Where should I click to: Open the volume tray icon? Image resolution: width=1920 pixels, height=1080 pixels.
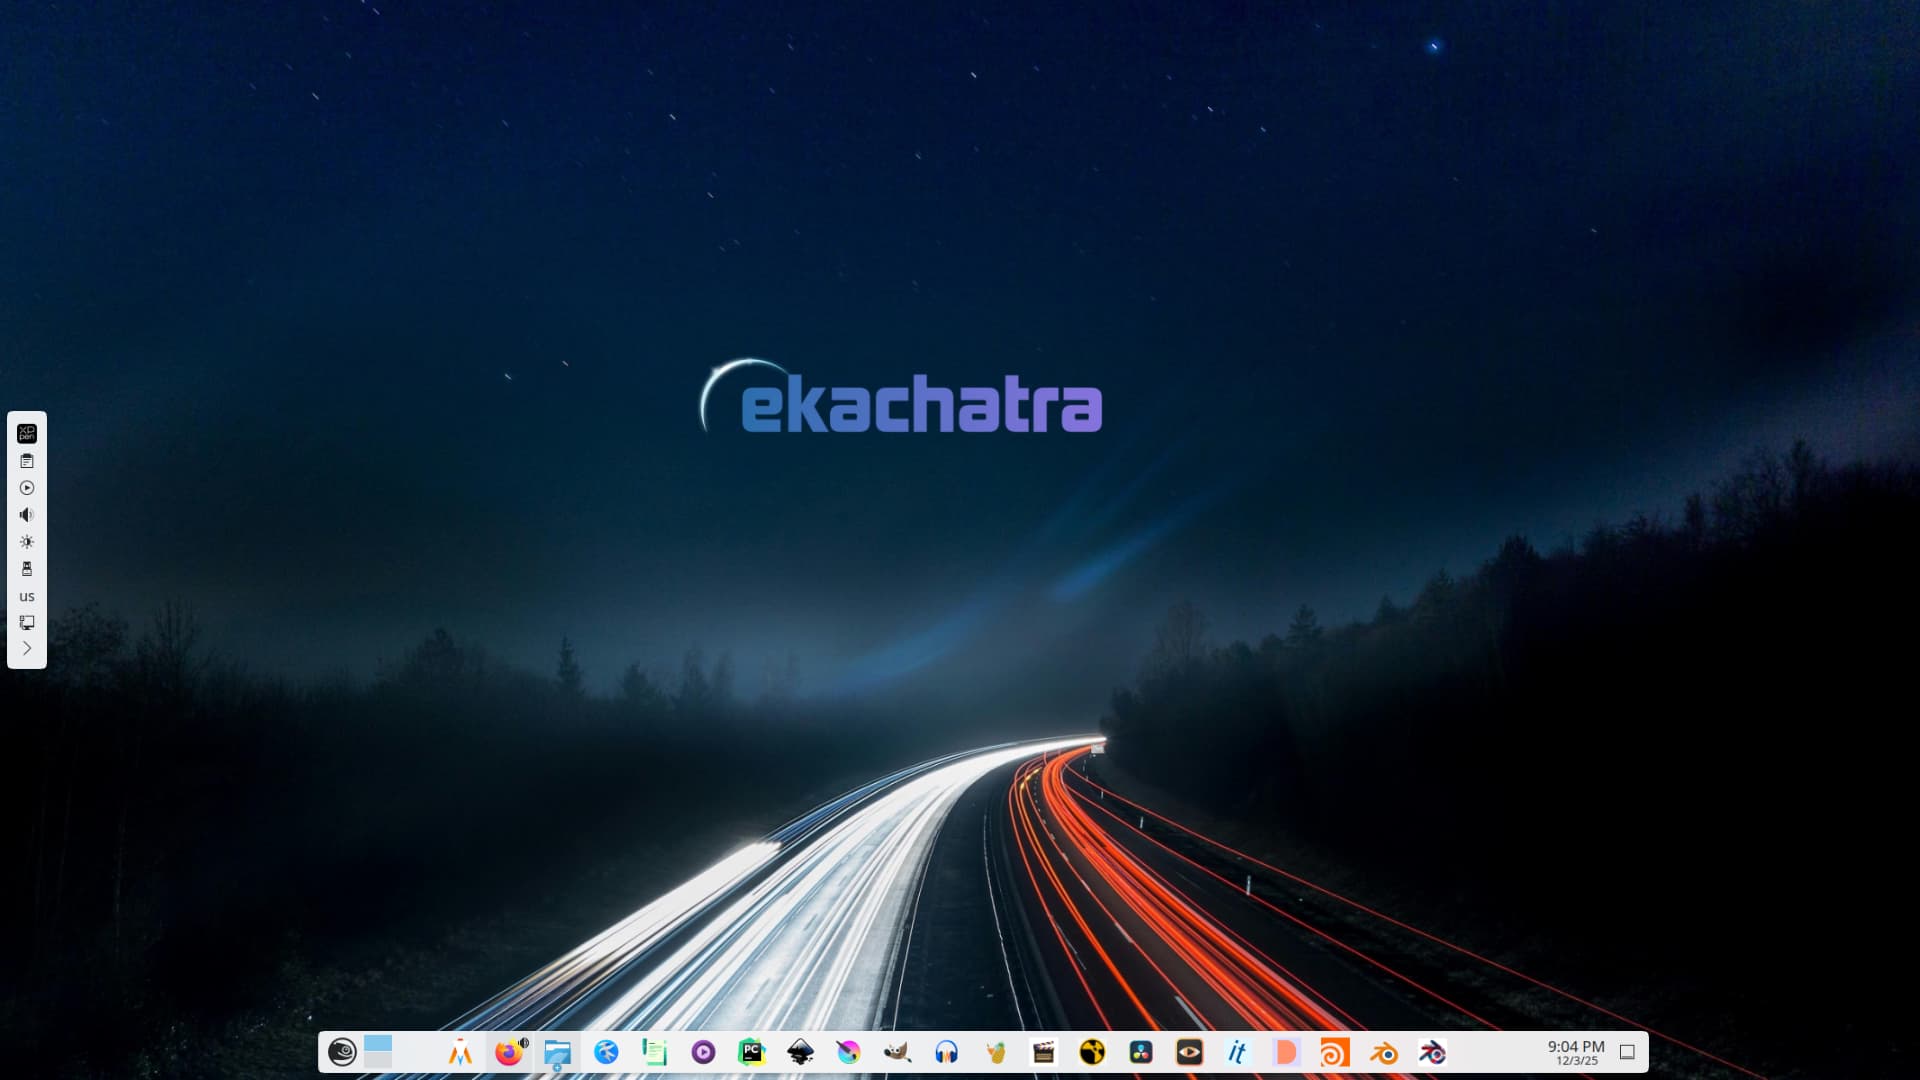27,515
